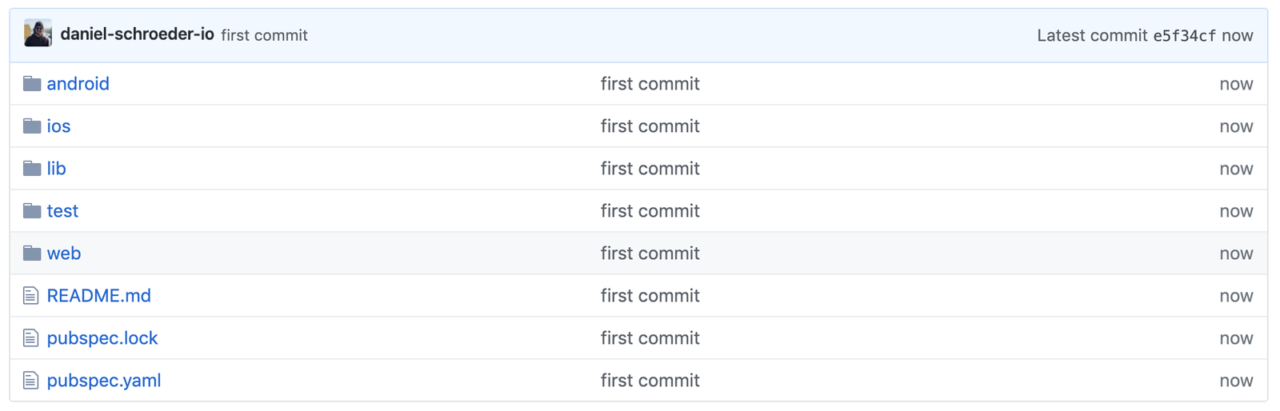The width and height of the screenshot is (1280, 411).
Task: Open daniel-schroeder-io's avatar thumbnail
Action: click(38, 34)
